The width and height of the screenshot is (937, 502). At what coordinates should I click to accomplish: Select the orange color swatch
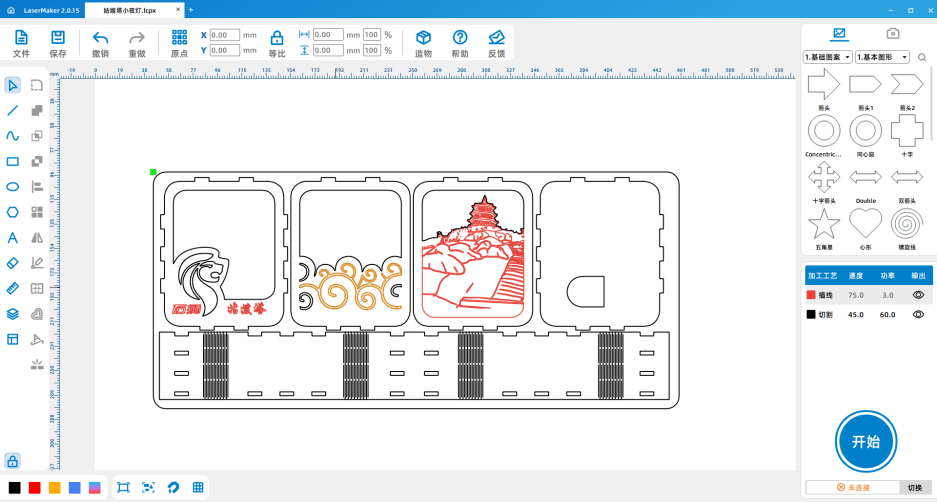(x=55, y=487)
